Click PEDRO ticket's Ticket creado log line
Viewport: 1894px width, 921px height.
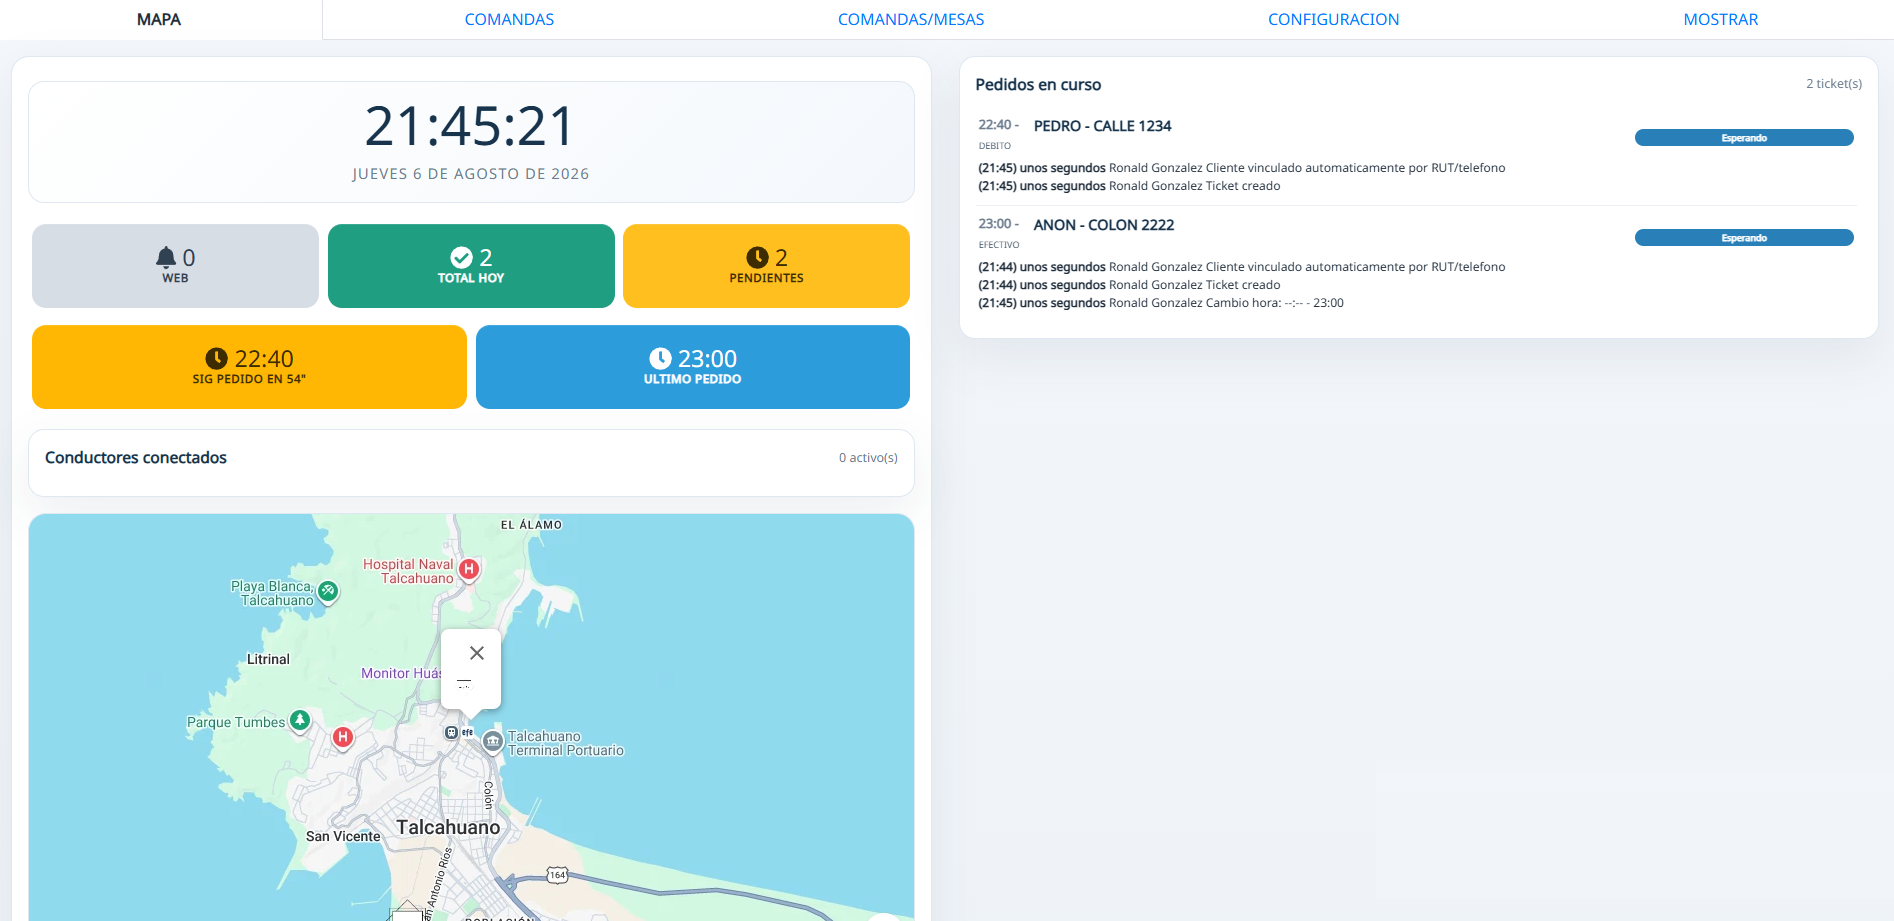(1129, 186)
